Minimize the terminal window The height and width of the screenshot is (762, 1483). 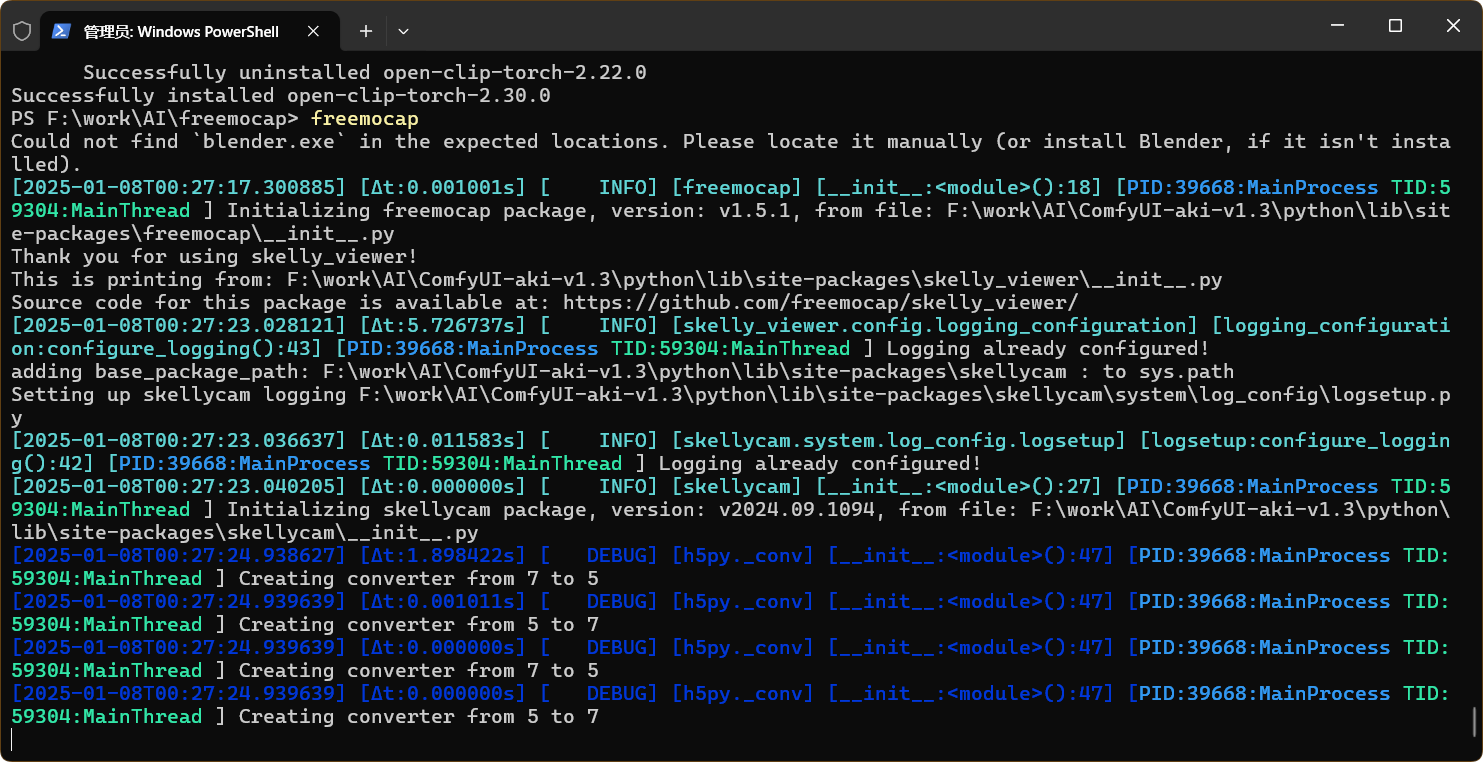[x=1335, y=26]
